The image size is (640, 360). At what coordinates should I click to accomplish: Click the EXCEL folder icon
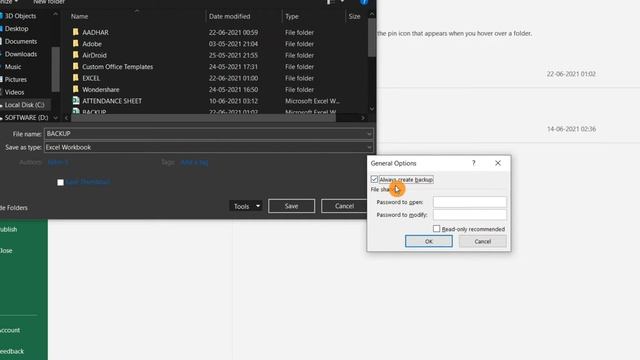[76, 78]
